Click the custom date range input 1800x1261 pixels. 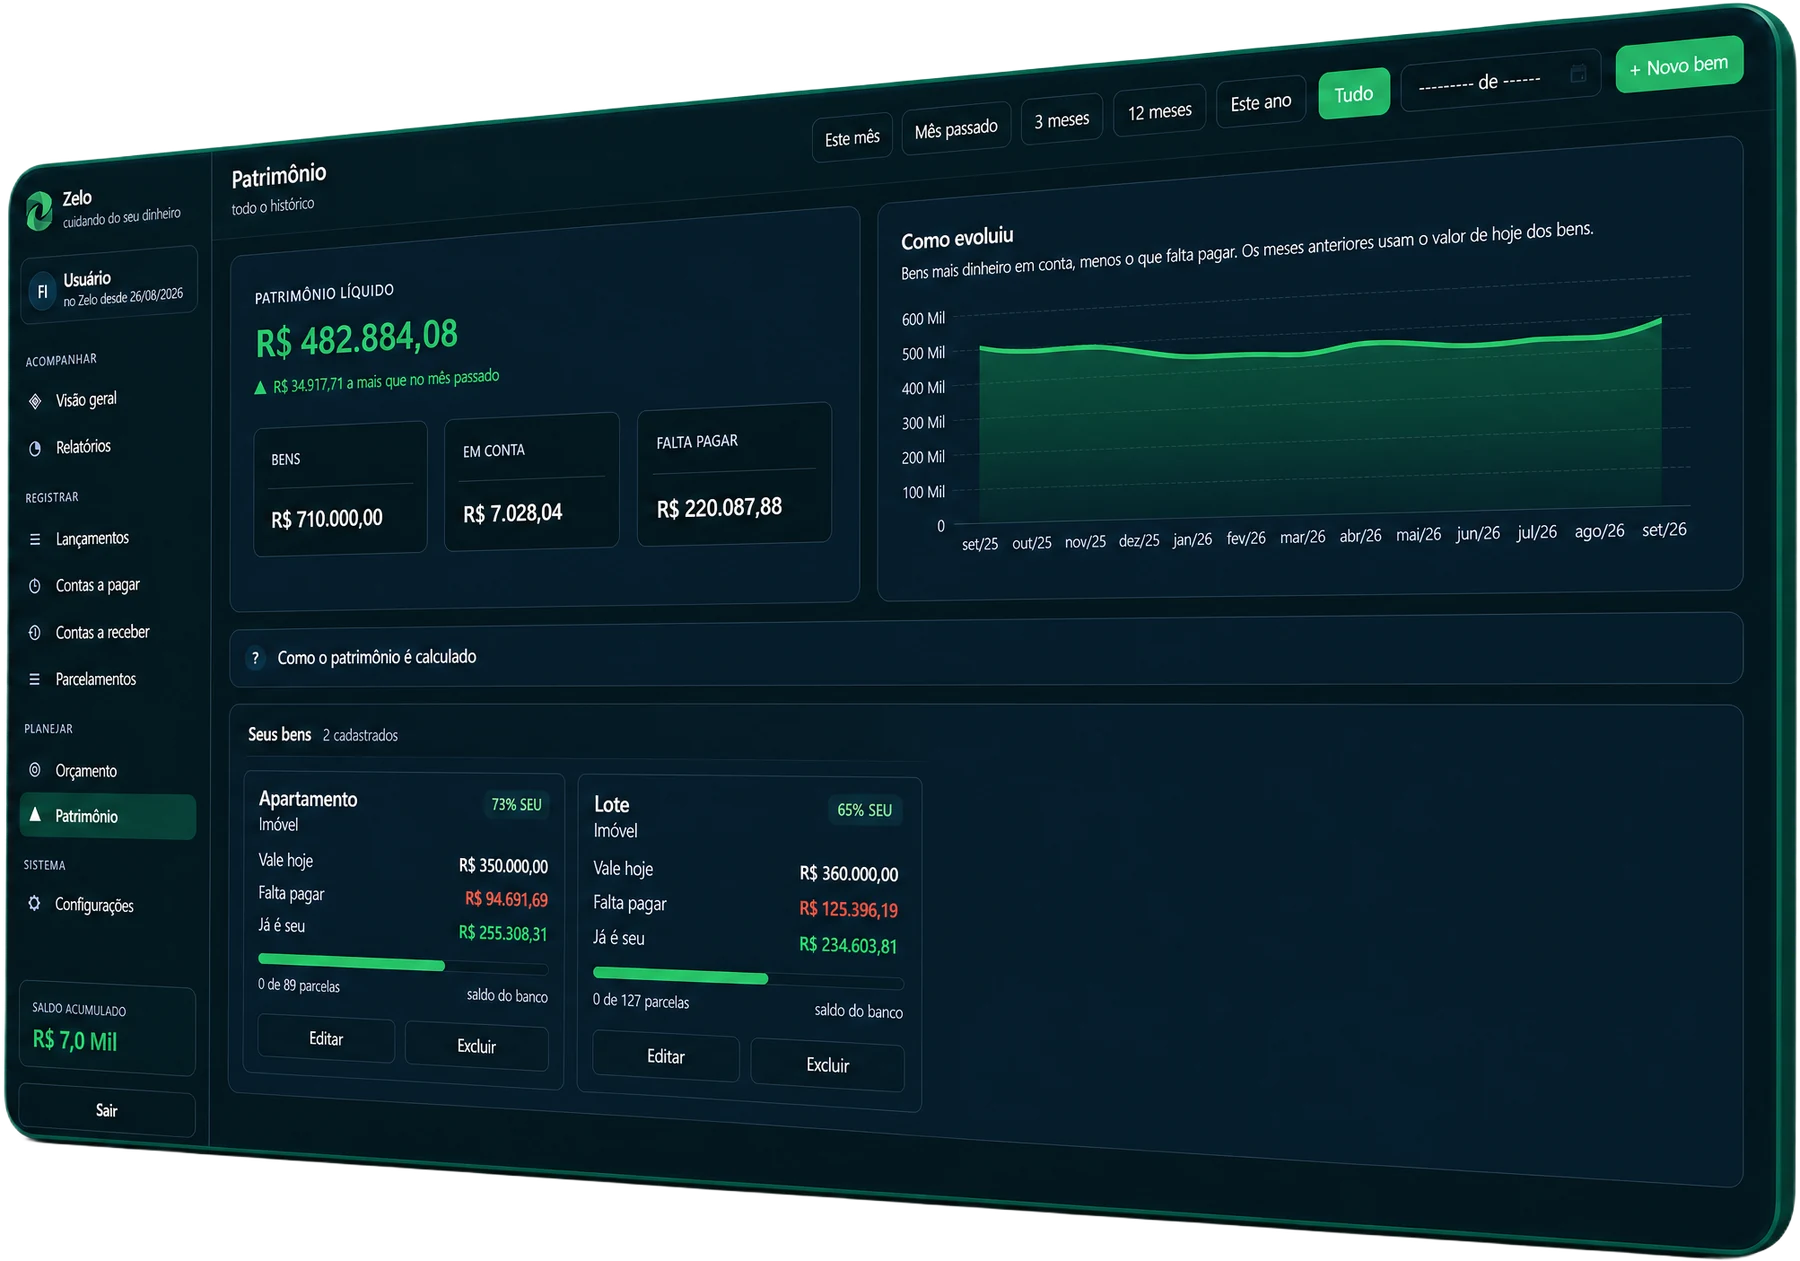click(1502, 80)
